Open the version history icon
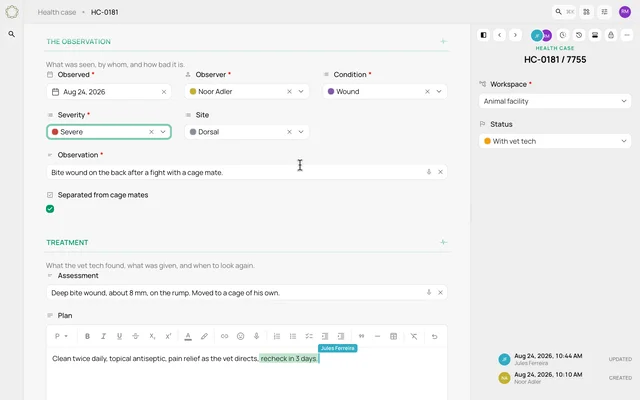640x400 pixels. [x=579, y=35]
